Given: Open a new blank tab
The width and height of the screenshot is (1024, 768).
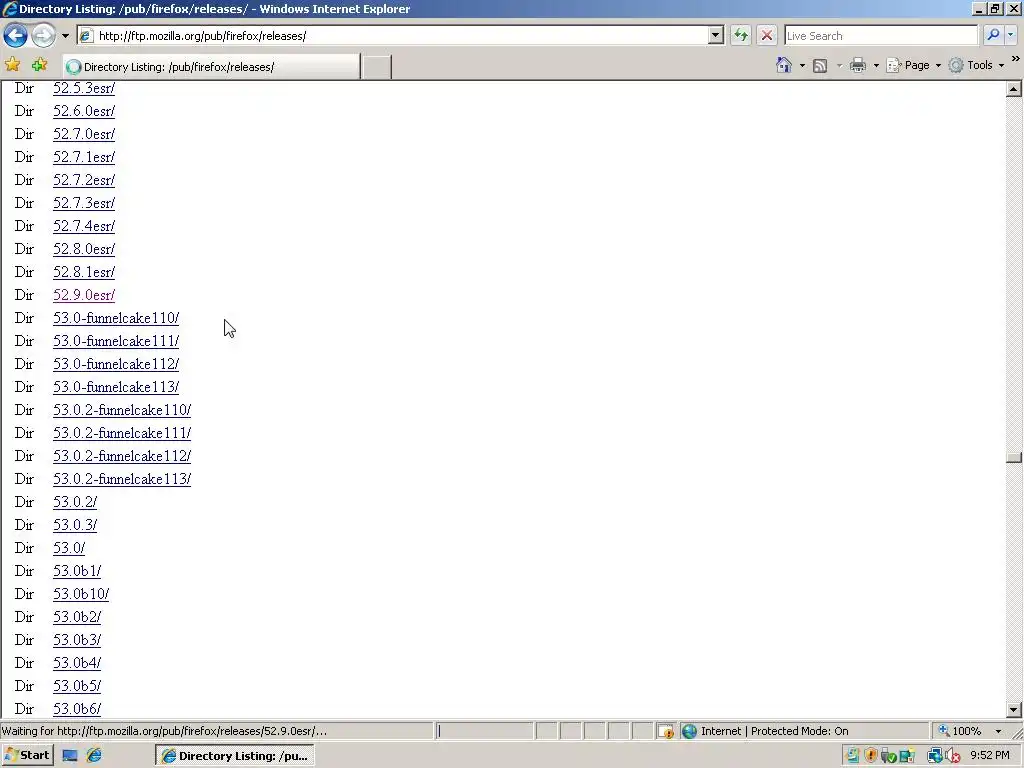Looking at the screenshot, I should [x=376, y=67].
